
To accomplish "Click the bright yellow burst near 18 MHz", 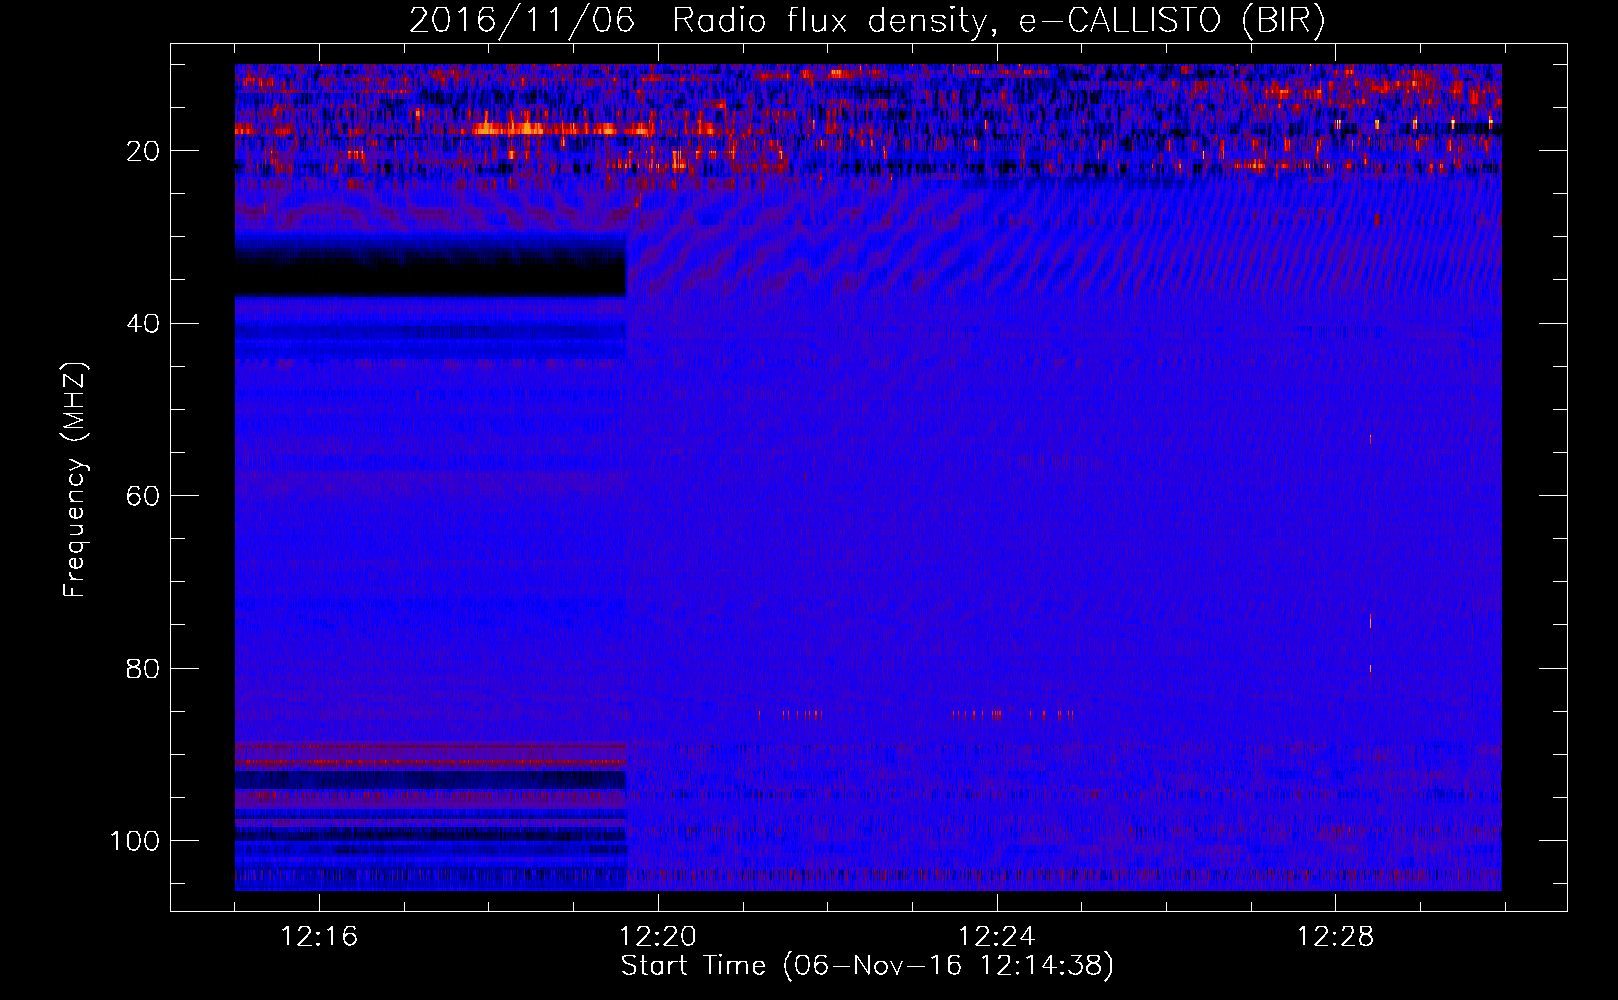I will click(510, 128).
